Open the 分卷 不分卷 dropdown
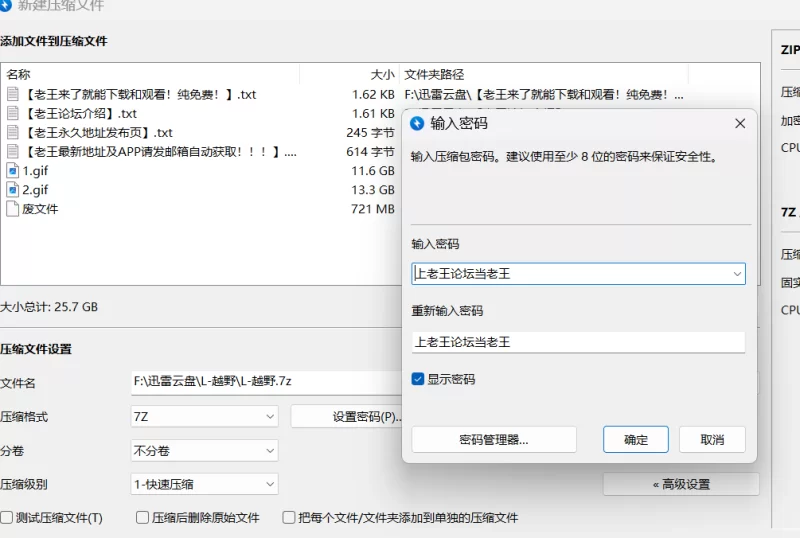Image resolution: width=800 pixels, height=538 pixels. (x=204, y=451)
